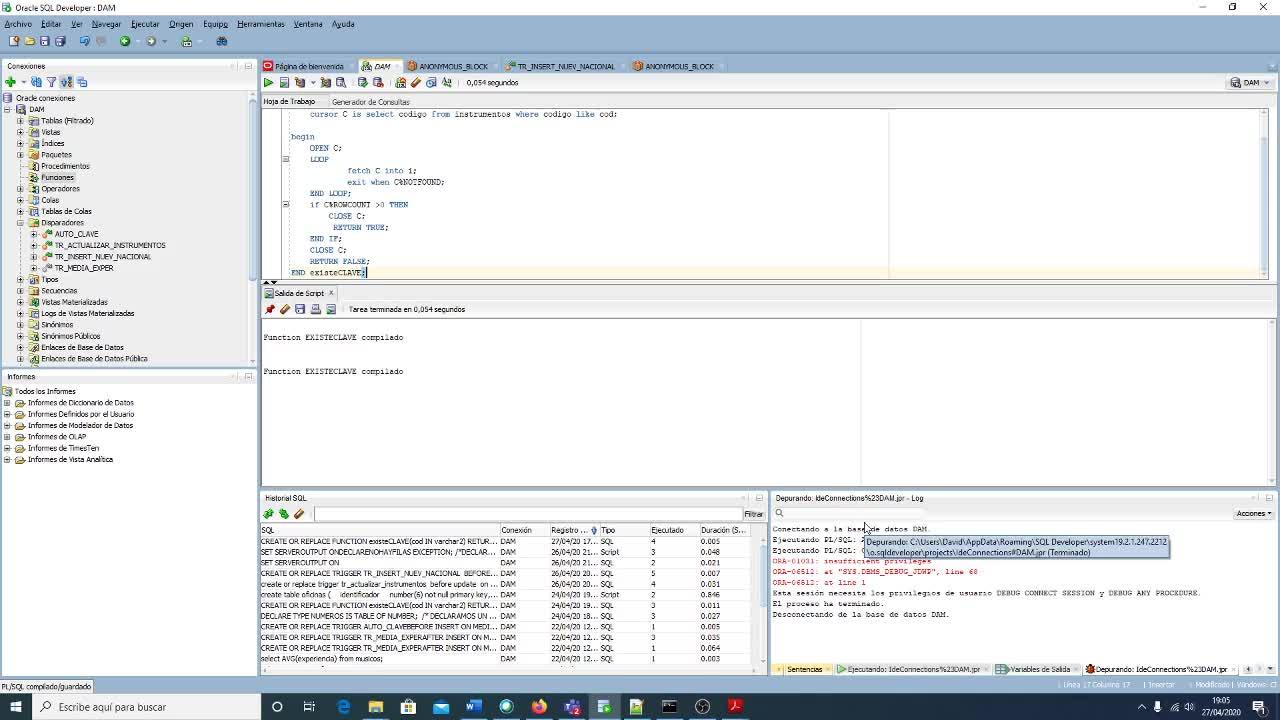Open the Herramientas menu

[260, 24]
